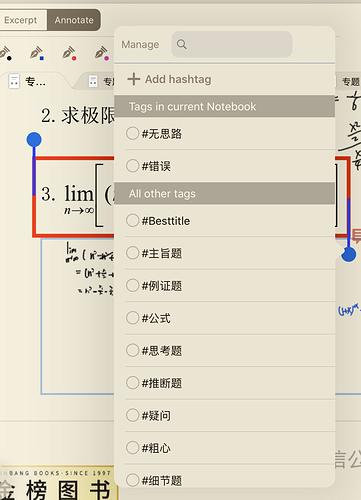Select the #无思路 tag radio button
This screenshot has height=500, width=361.
pos(132,133)
